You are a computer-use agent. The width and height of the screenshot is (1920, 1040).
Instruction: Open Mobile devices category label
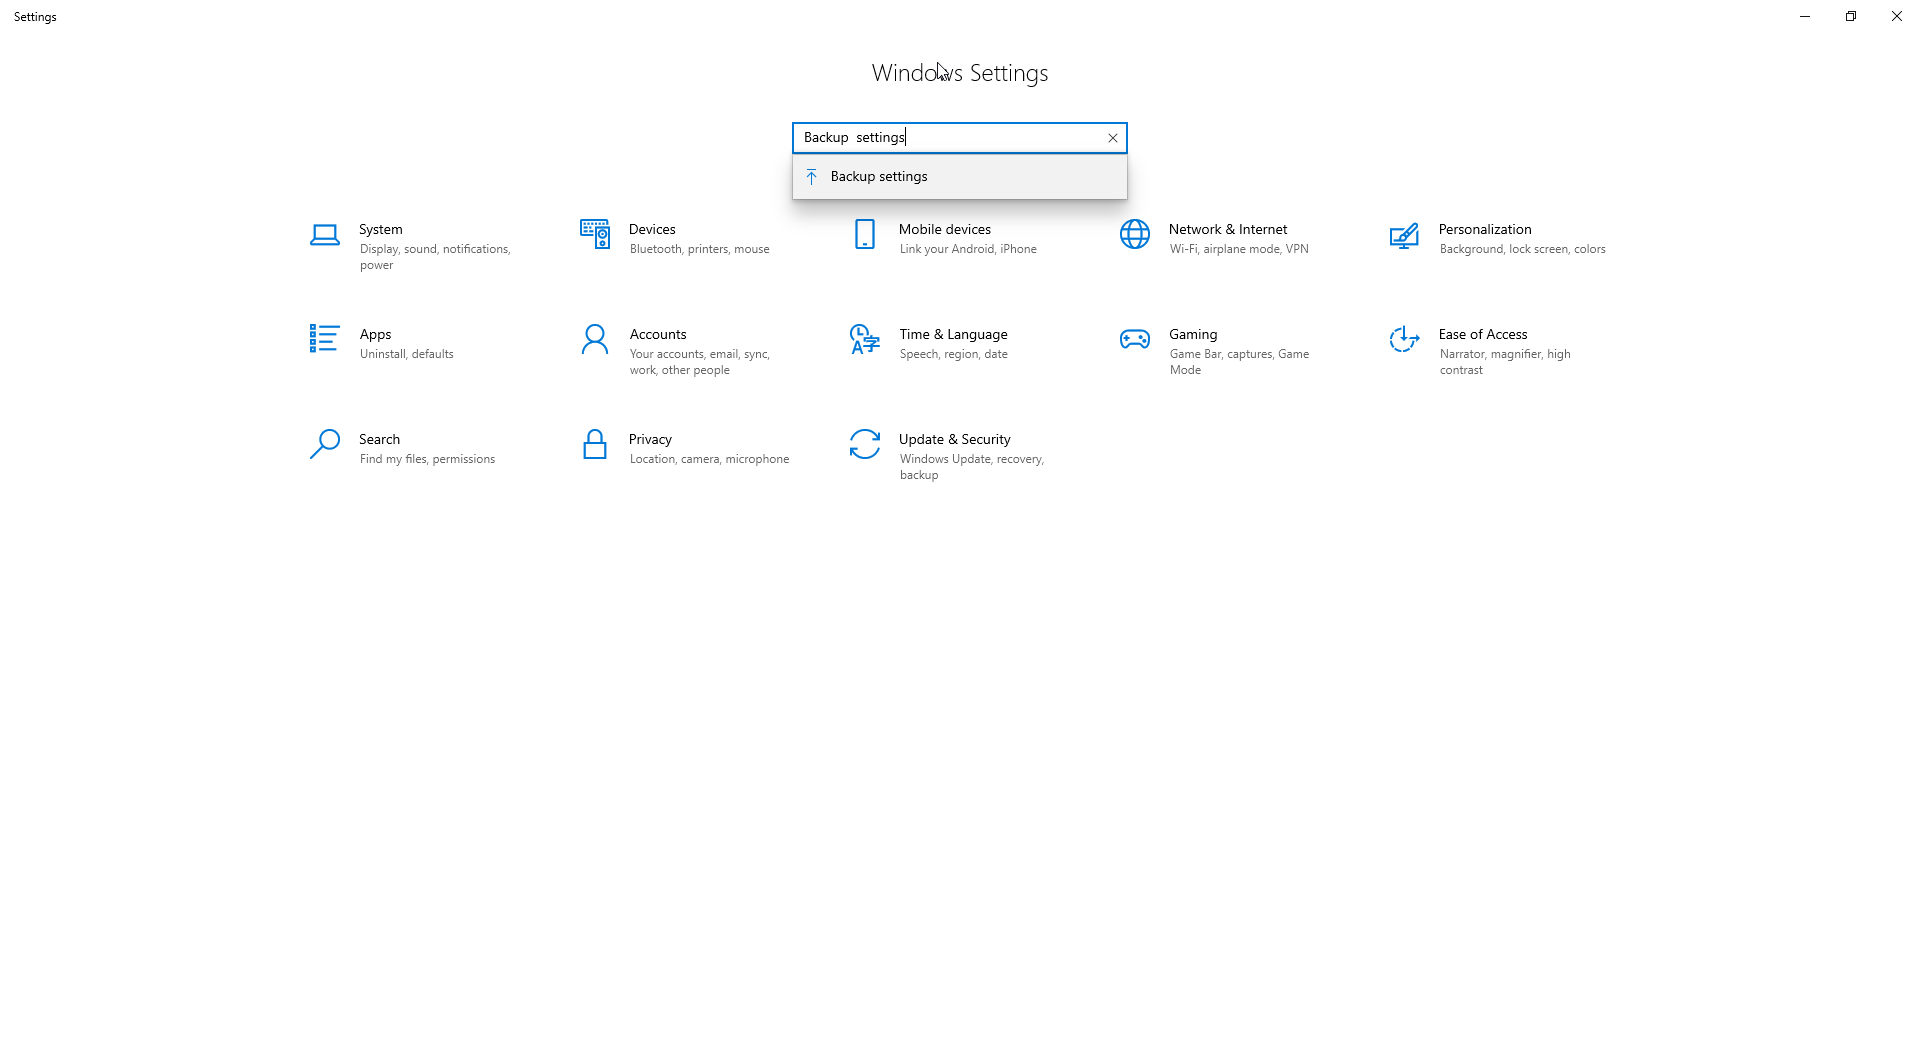tap(945, 230)
